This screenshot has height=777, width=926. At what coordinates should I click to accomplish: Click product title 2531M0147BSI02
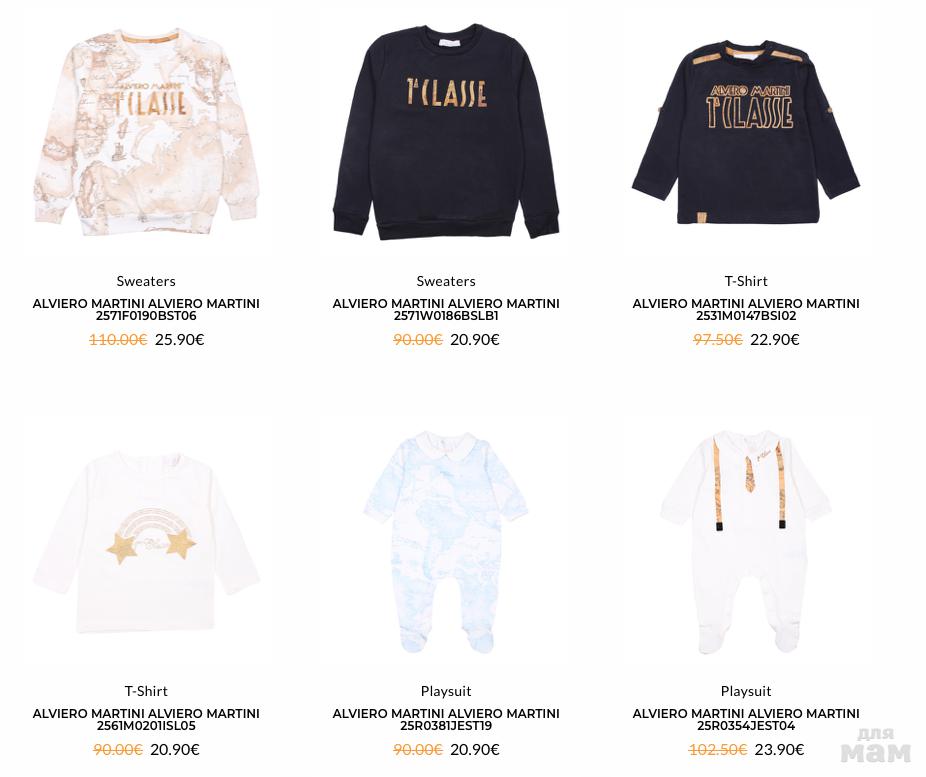pos(746,309)
